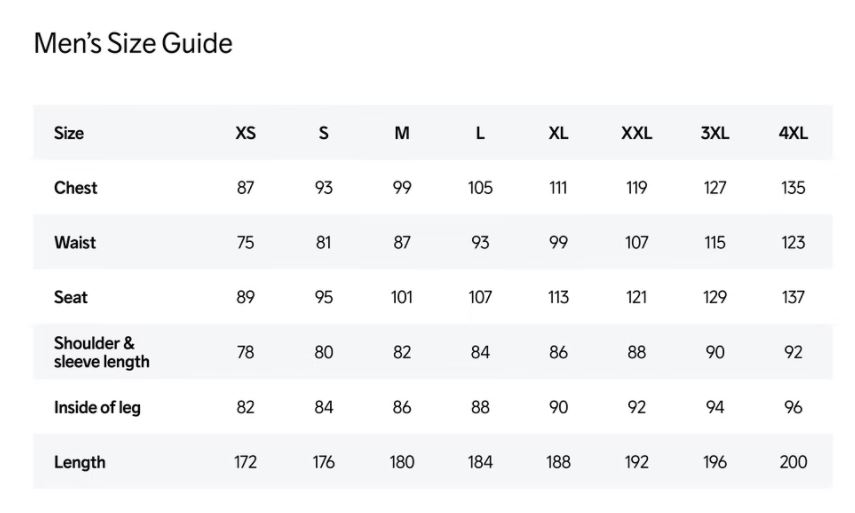Select length value 172 for XS
855x513 pixels.
pyautogui.click(x=245, y=462)
